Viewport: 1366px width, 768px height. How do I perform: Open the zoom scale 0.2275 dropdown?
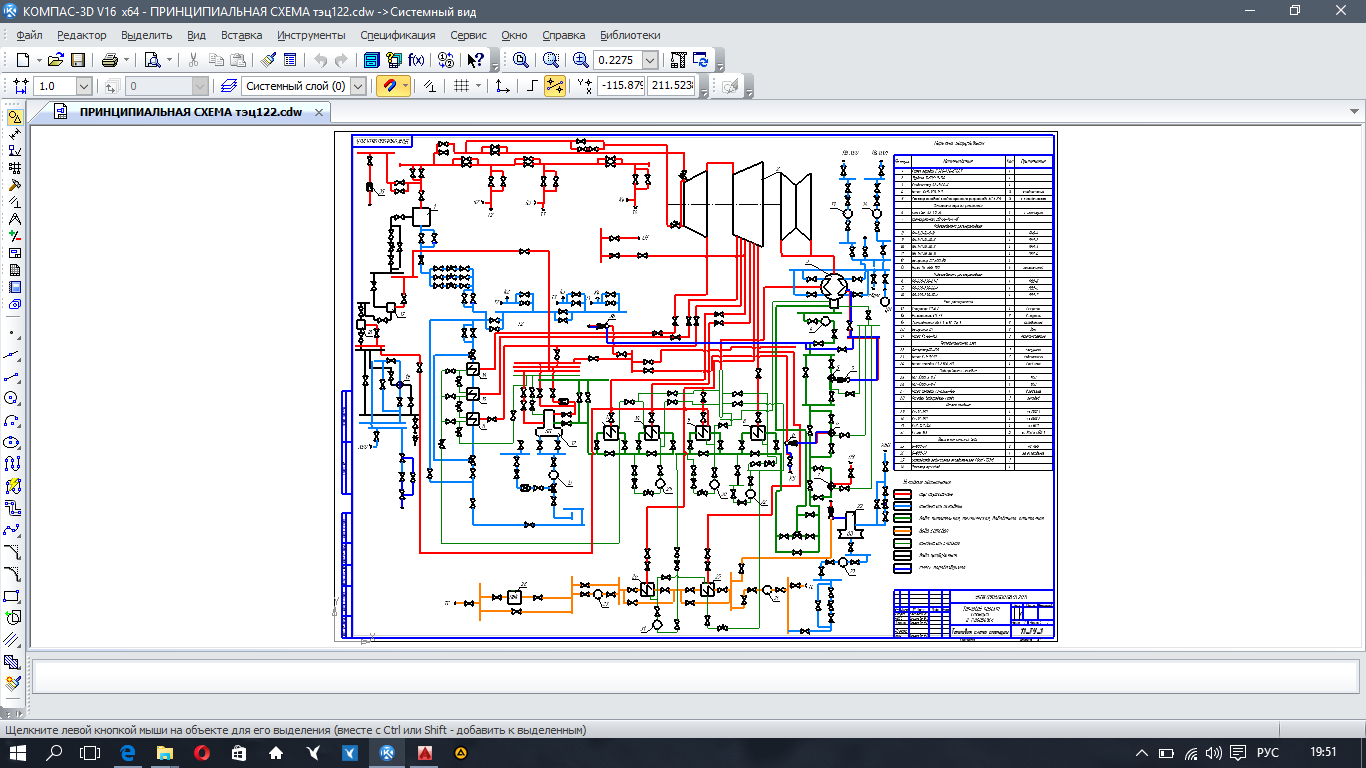651,60
